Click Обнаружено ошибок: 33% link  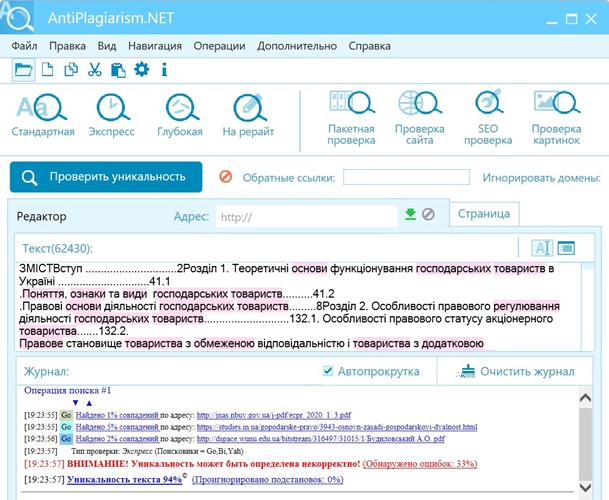click(420, 463)
